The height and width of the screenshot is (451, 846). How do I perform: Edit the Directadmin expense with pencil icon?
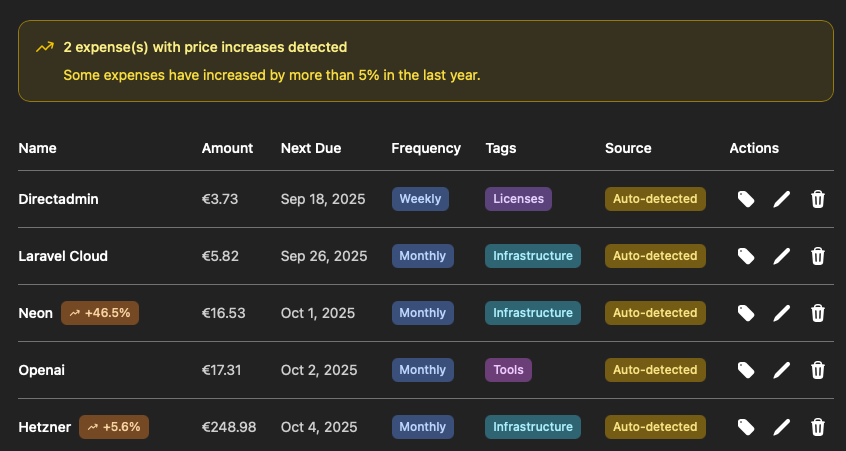[782, 199]
